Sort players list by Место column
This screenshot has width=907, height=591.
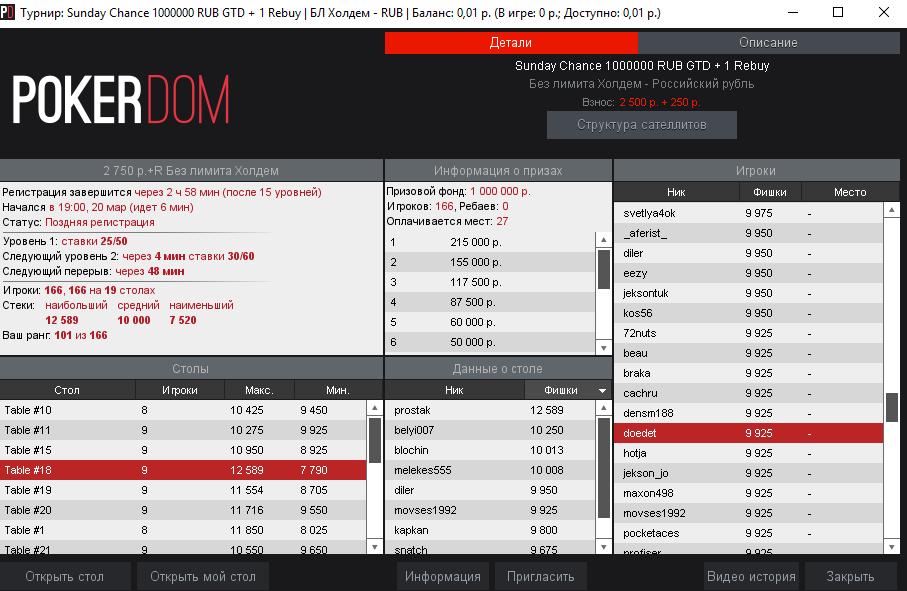pyautogui.click(x=850, y=193)
